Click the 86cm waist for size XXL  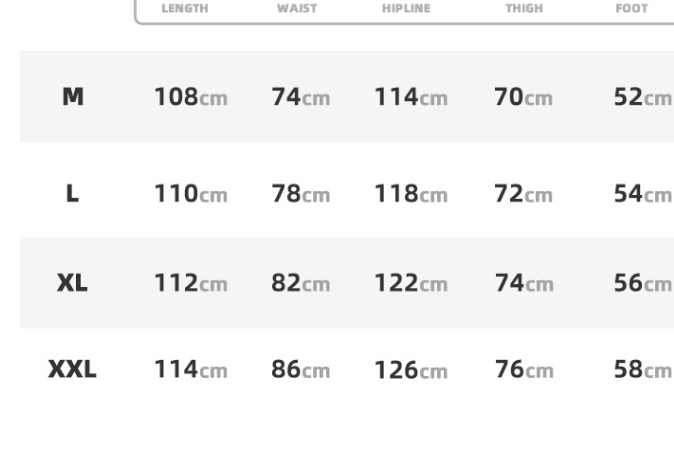pyautogui.click(x=300, y=370)
